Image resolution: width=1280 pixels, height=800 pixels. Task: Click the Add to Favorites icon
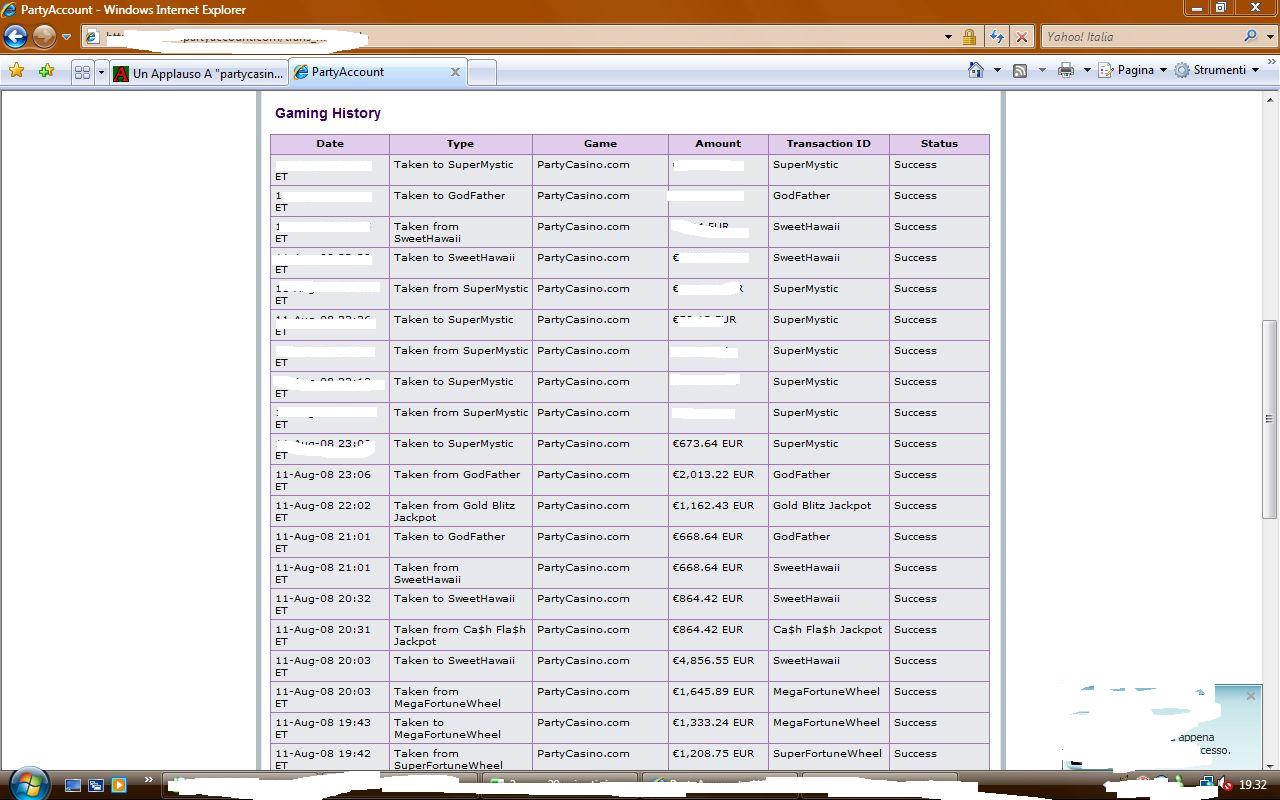point(46,71)
